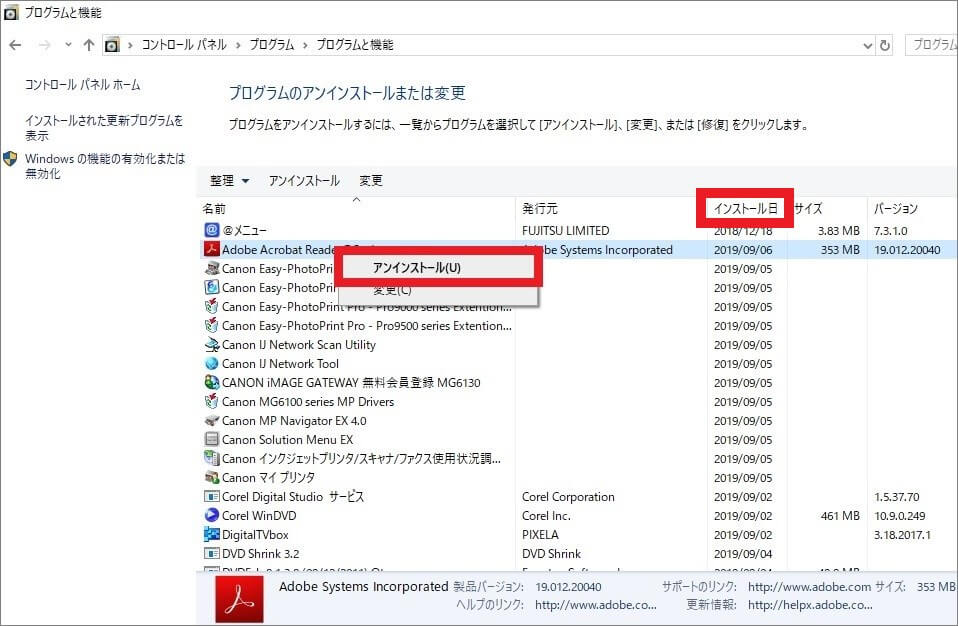Sort by the 名前 column header
This screenshot has height=626, width=958.
[214, 209]
